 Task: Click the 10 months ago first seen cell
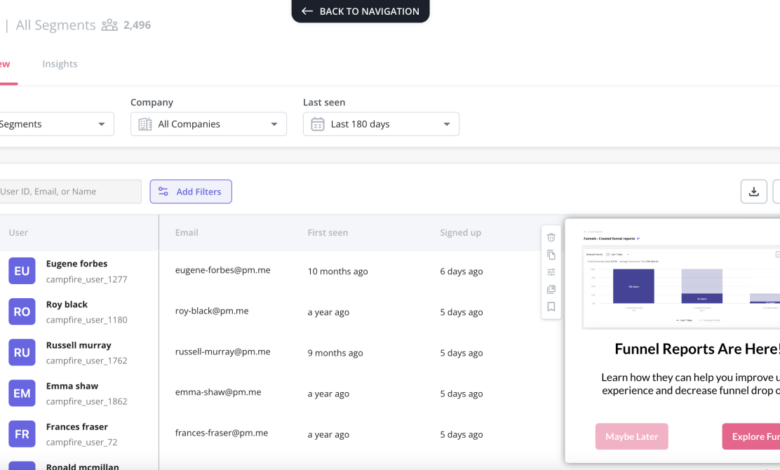pos(338,272)
